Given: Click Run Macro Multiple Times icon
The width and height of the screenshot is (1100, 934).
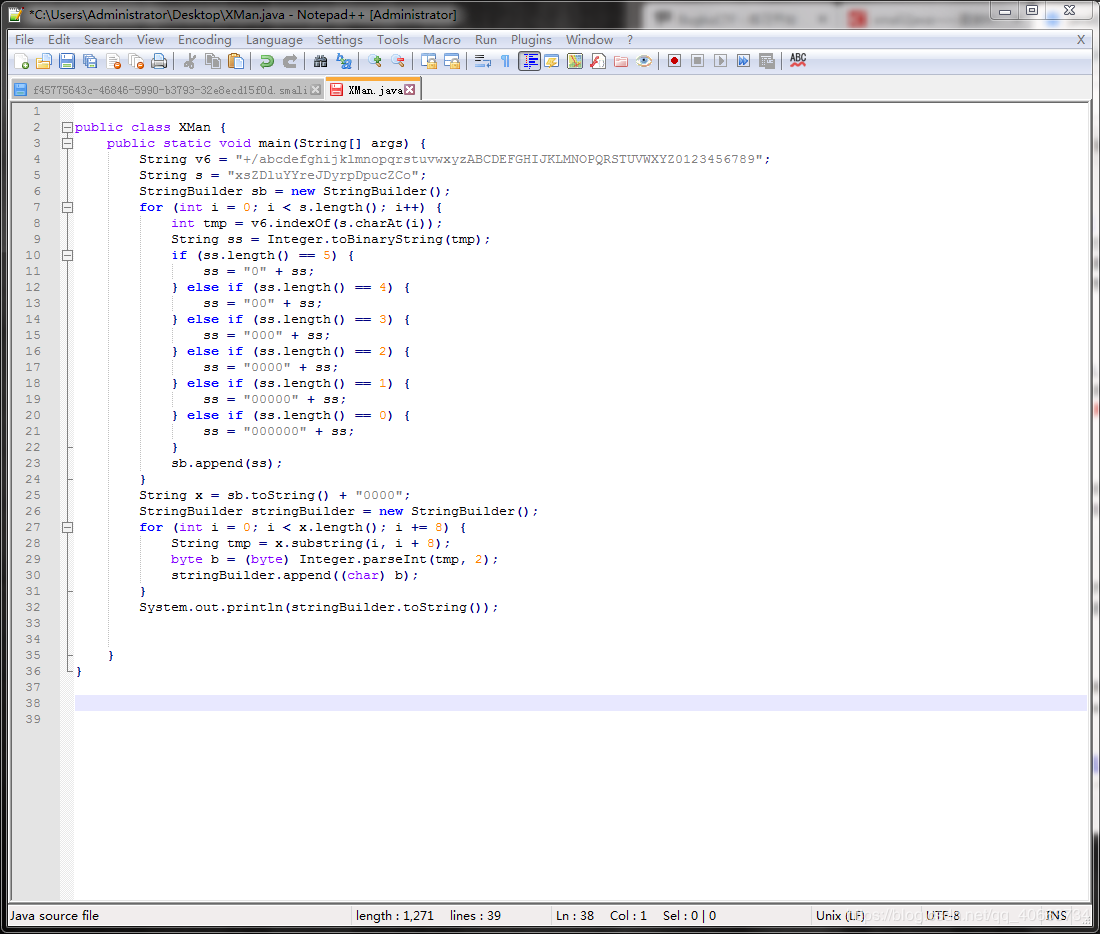Looking at the screenshot, I should pyautogui.click(x=744, y=61).
